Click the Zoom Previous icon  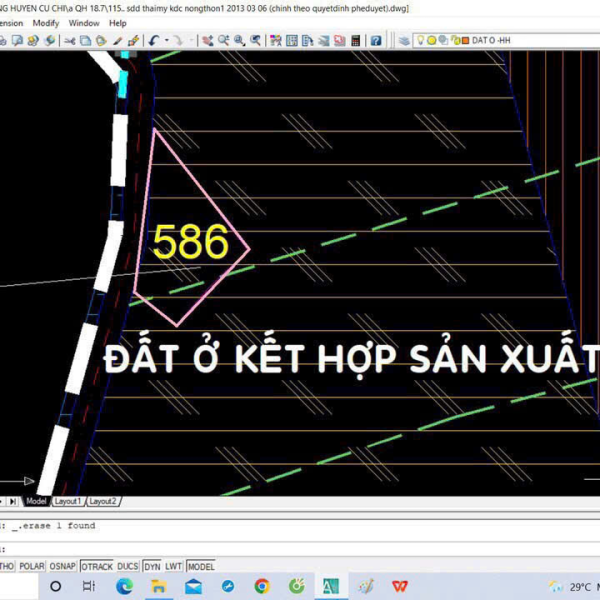tap(256, 40)
